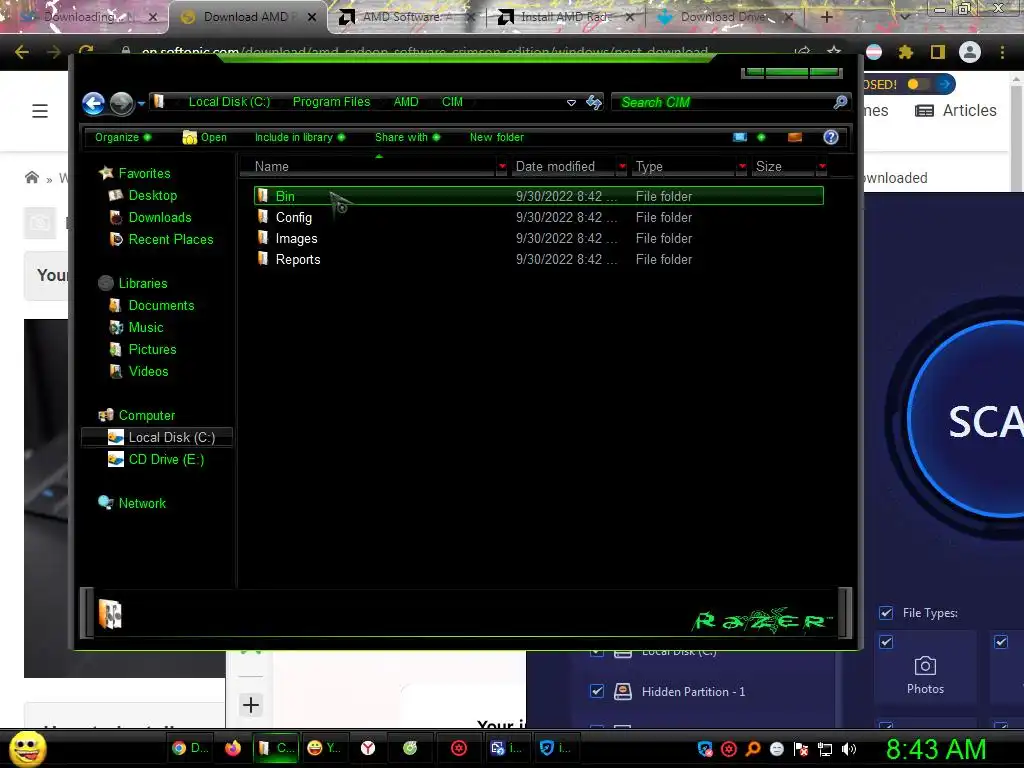
Task: Toggle the preview pane icon
Action: (795, 137)
